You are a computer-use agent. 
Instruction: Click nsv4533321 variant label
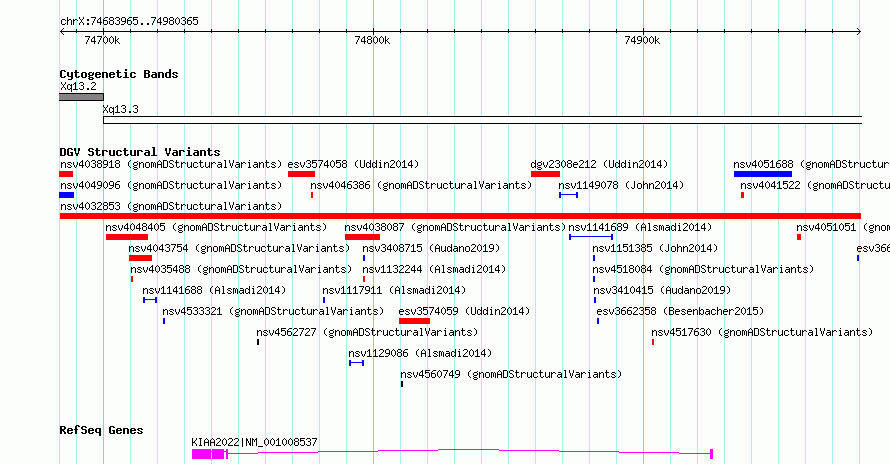click(273, 312)
